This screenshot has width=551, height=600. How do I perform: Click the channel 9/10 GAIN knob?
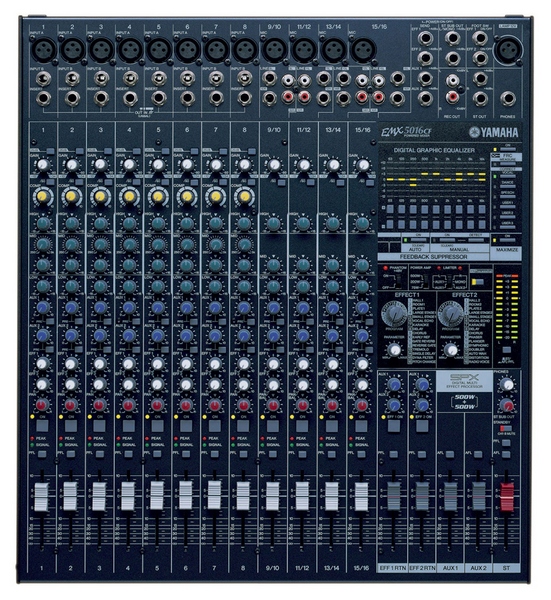274,165
